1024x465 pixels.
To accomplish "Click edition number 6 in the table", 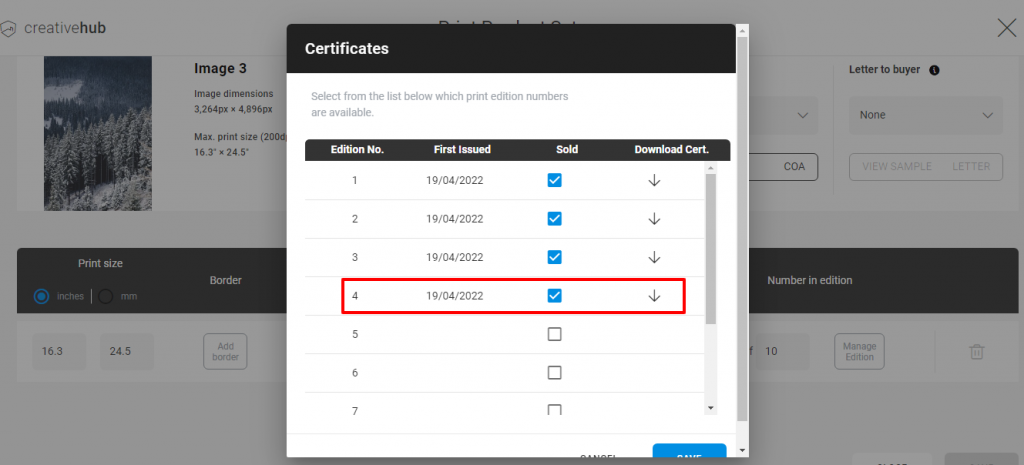I will pyautogui.click(x=355, y=372).
